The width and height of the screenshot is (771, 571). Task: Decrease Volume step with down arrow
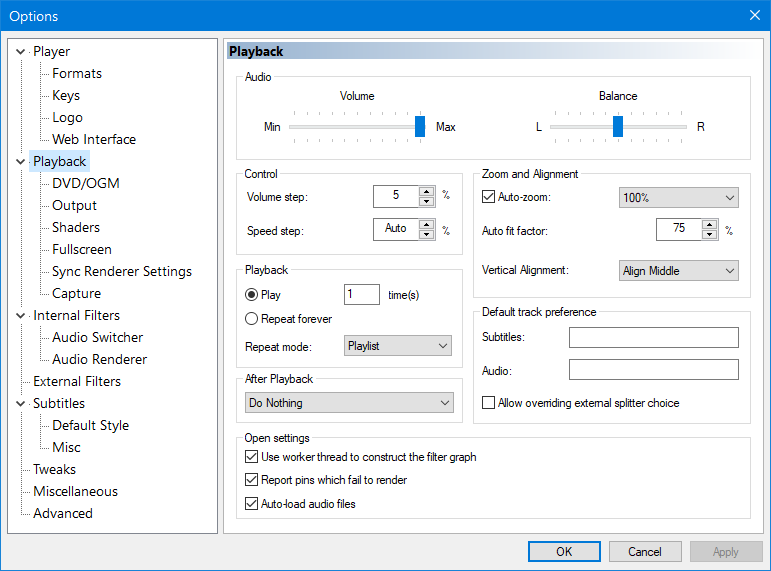427,202
